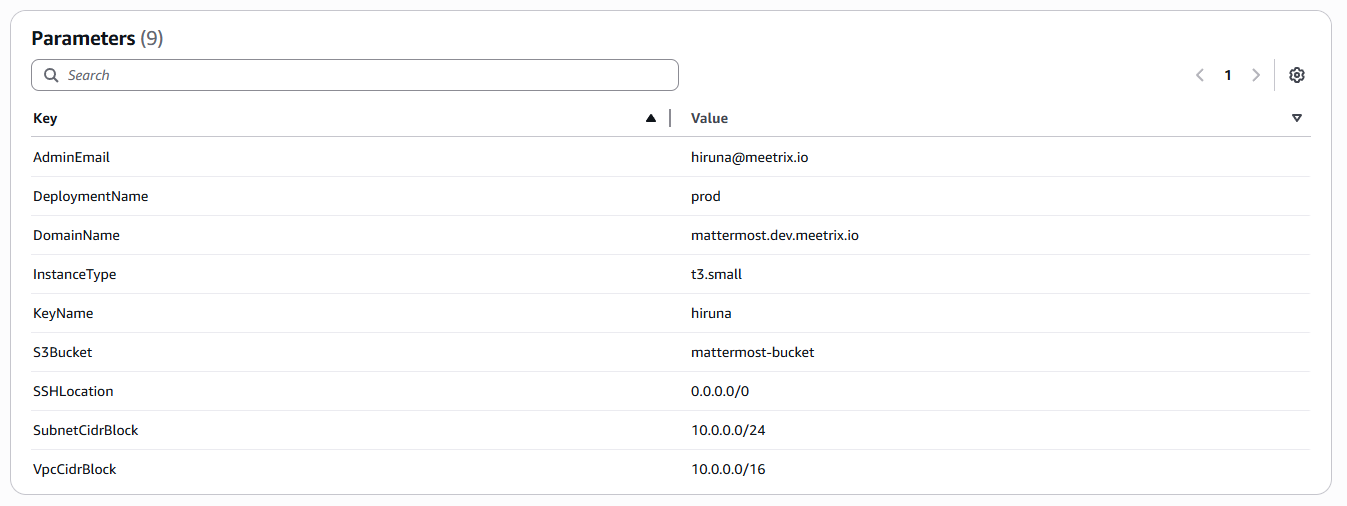Click the hiruna@meetrix.io value

click(749, 157)
